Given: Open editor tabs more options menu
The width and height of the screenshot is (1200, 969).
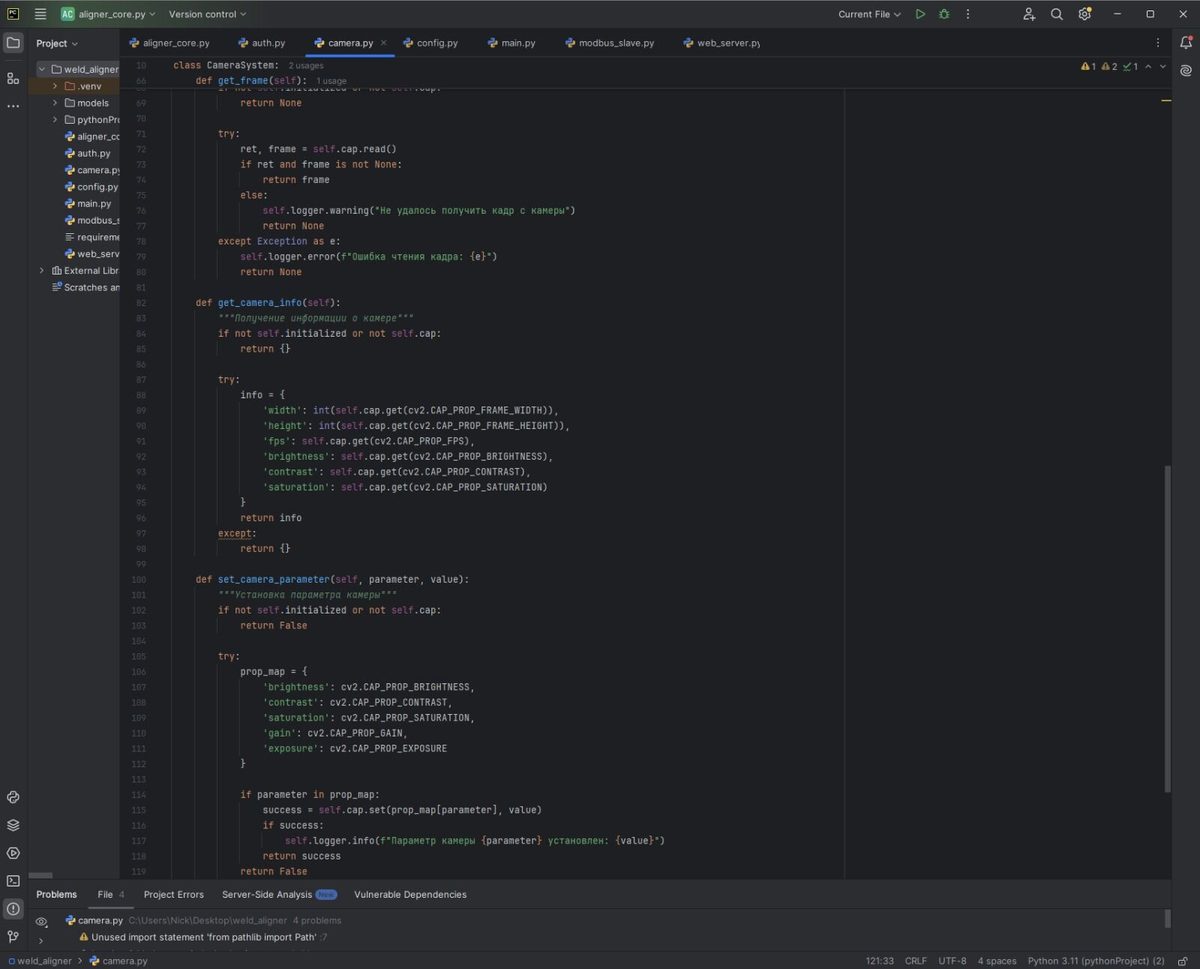Looking at the screenshot, I should coord(1158,43).
